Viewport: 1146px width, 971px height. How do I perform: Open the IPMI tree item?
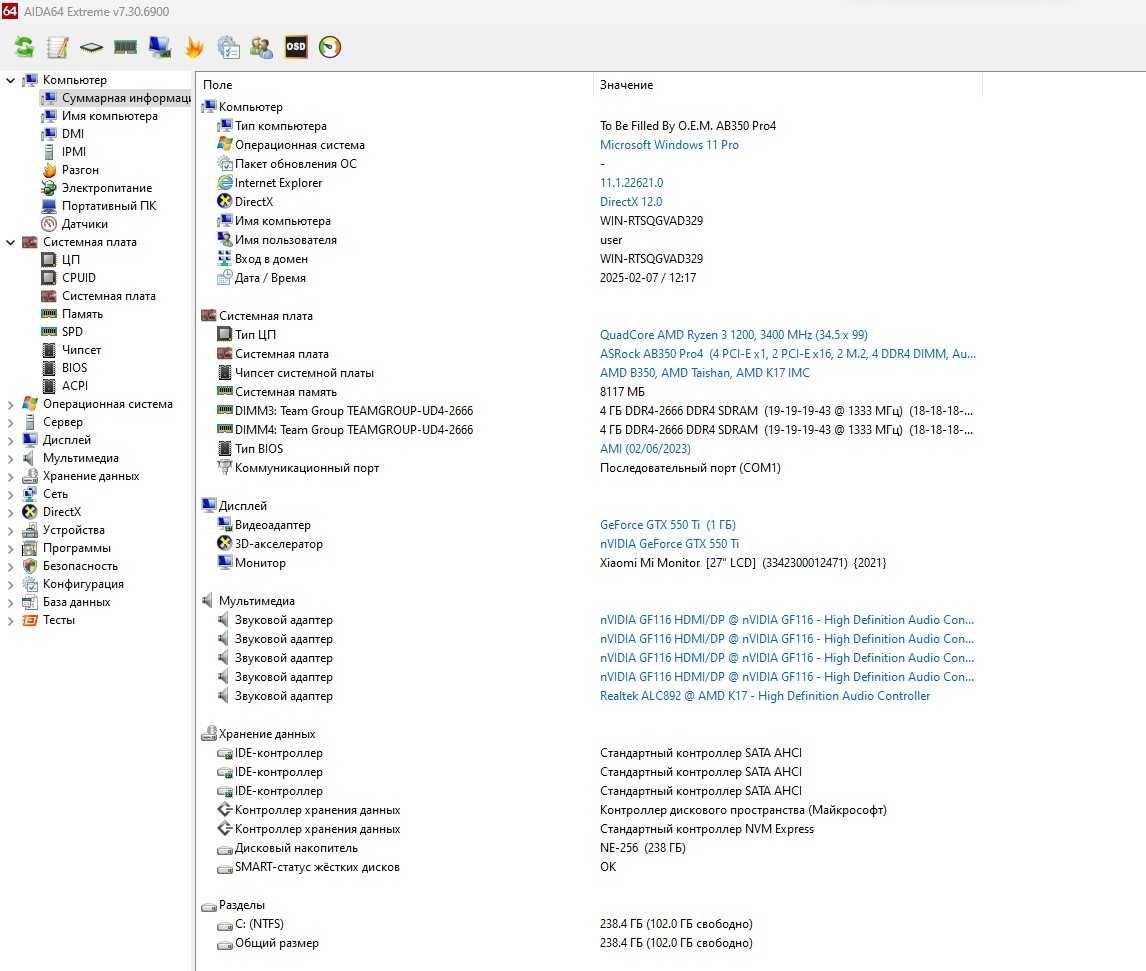pyautogui.click(x=74, y=152)
